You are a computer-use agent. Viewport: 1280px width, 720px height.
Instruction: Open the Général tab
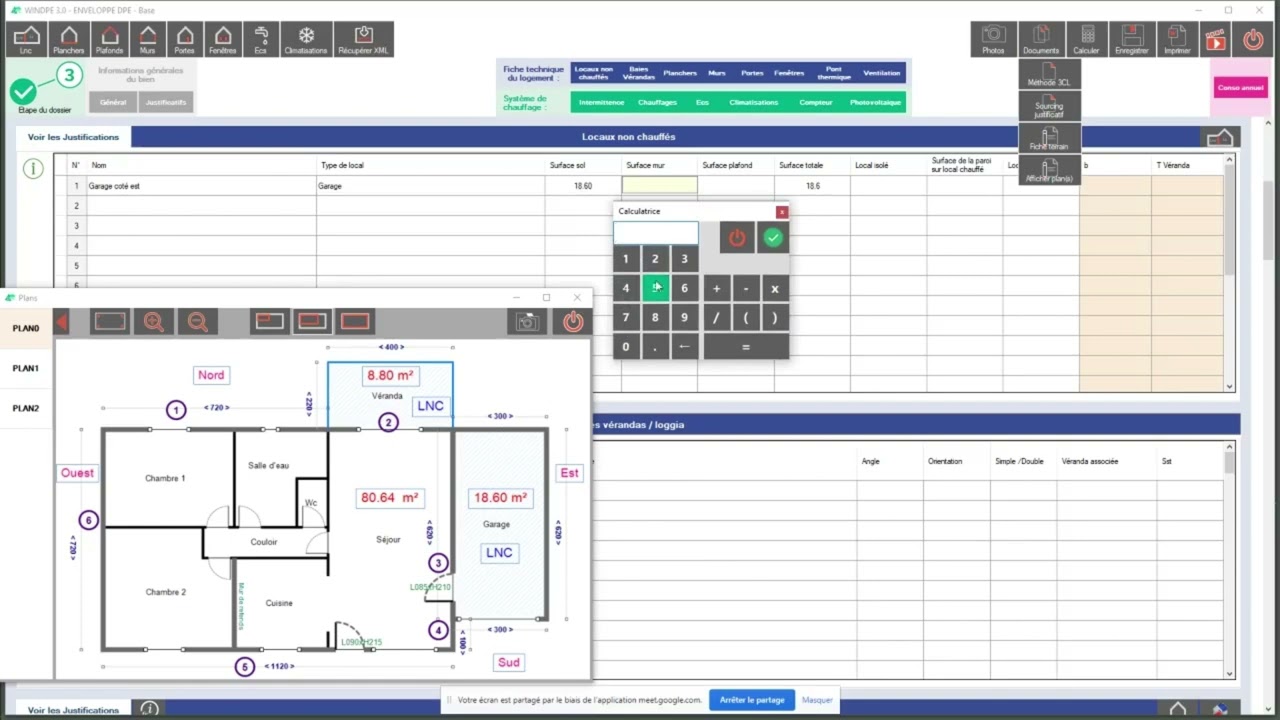[x=113, y=102]
